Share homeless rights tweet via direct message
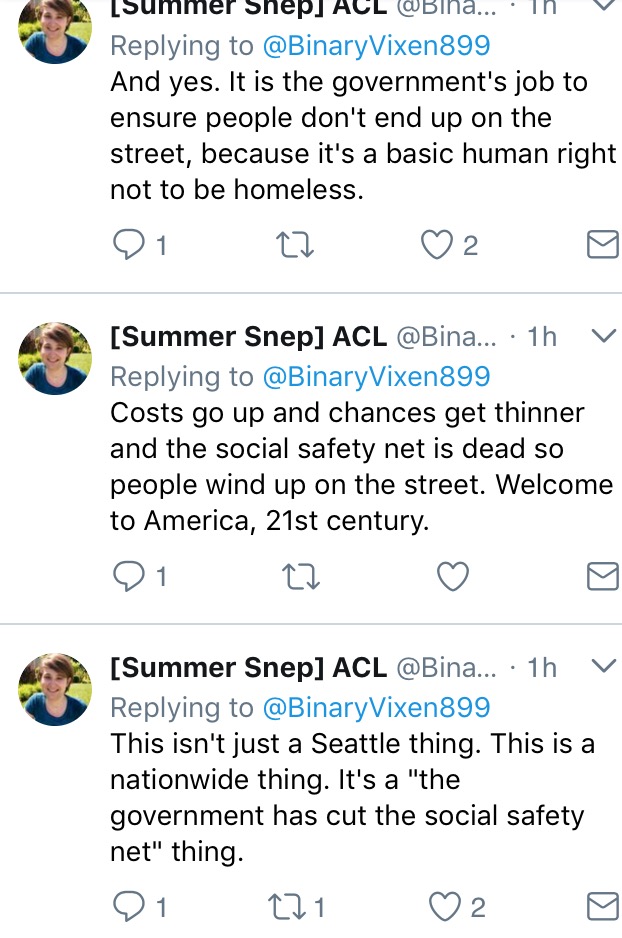The height and width of the screenshot is (938, 622). [x=602, y=244]
